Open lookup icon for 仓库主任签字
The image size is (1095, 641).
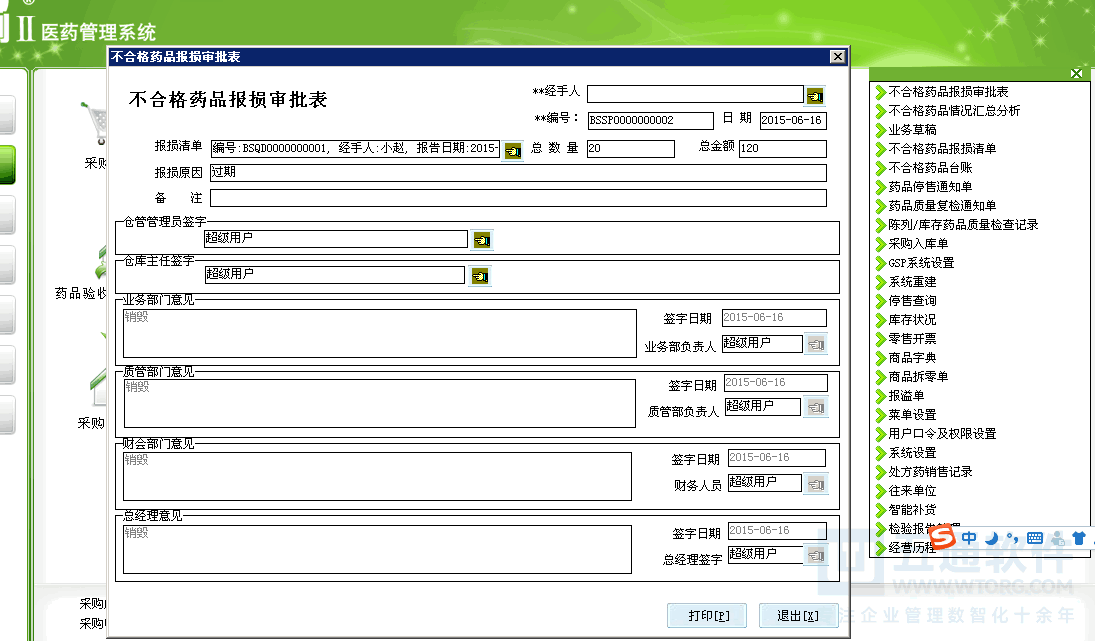point(480,277)
